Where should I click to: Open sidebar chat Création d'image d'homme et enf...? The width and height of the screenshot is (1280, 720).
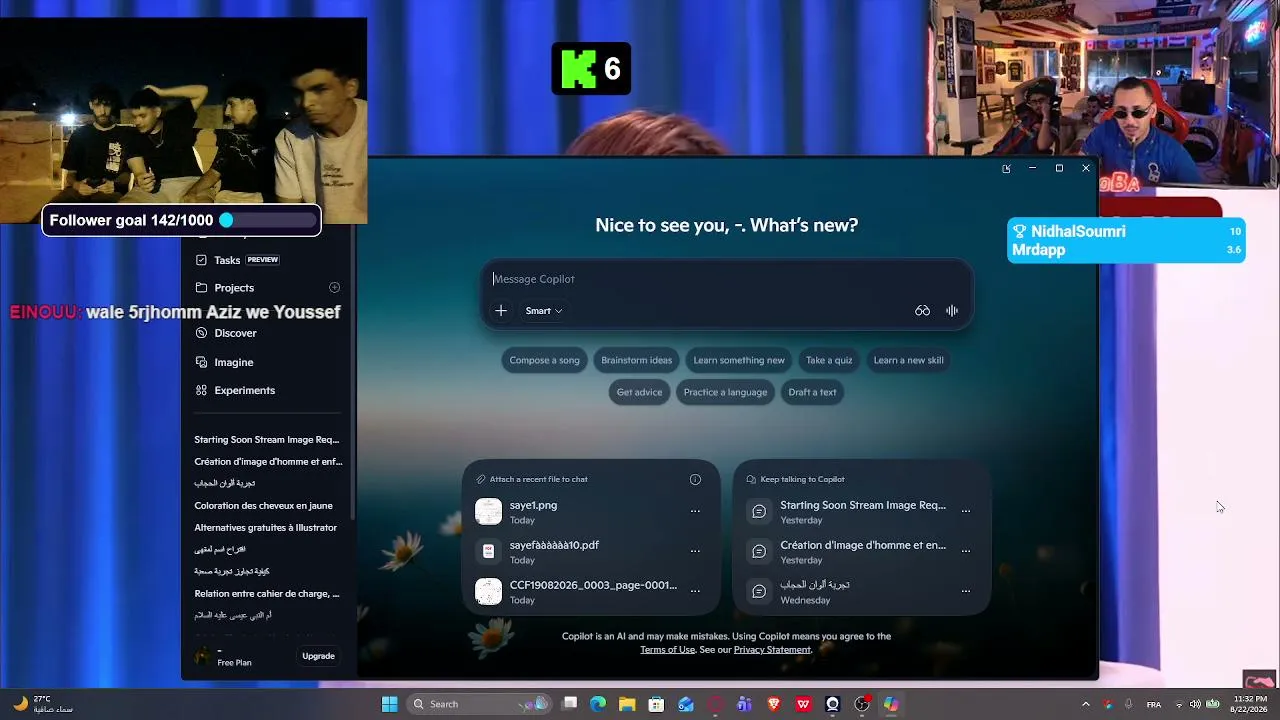(x=267, y=461)
